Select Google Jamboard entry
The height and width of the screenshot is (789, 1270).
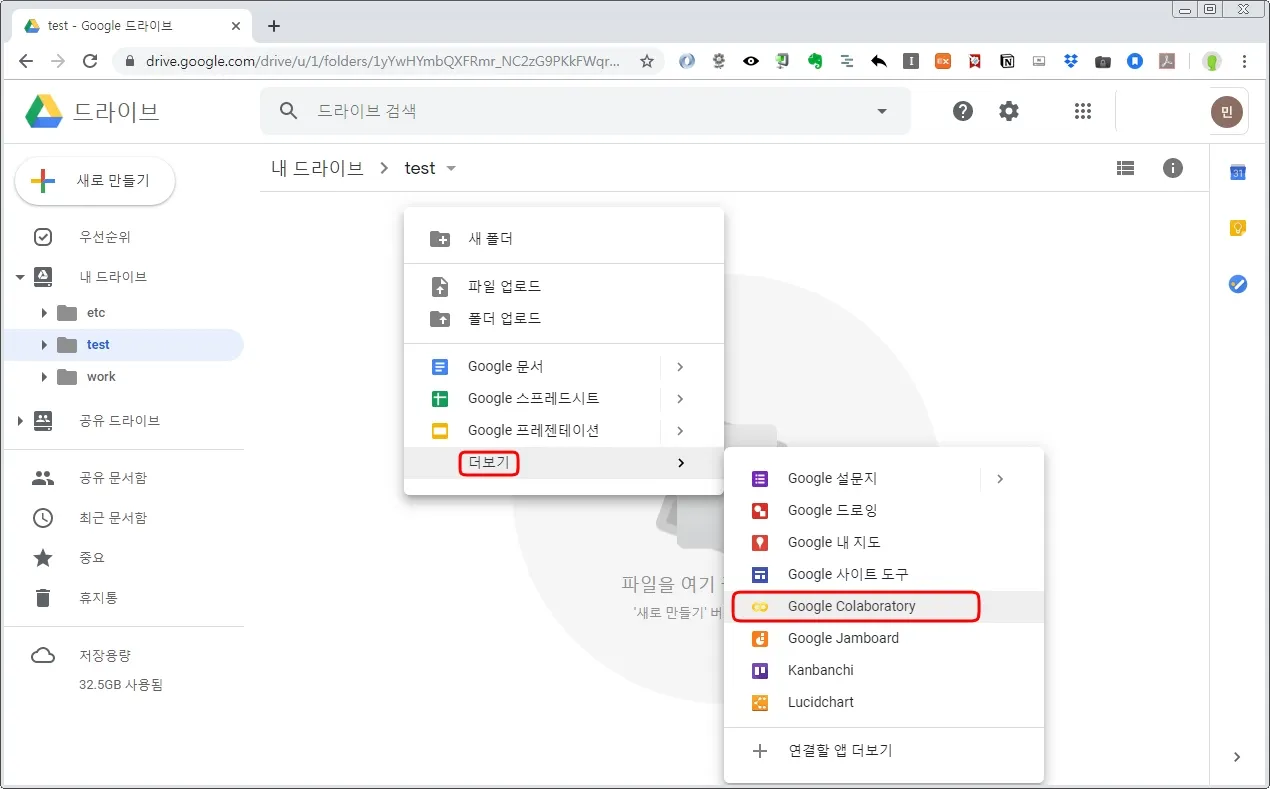click(x=884, y=639)
